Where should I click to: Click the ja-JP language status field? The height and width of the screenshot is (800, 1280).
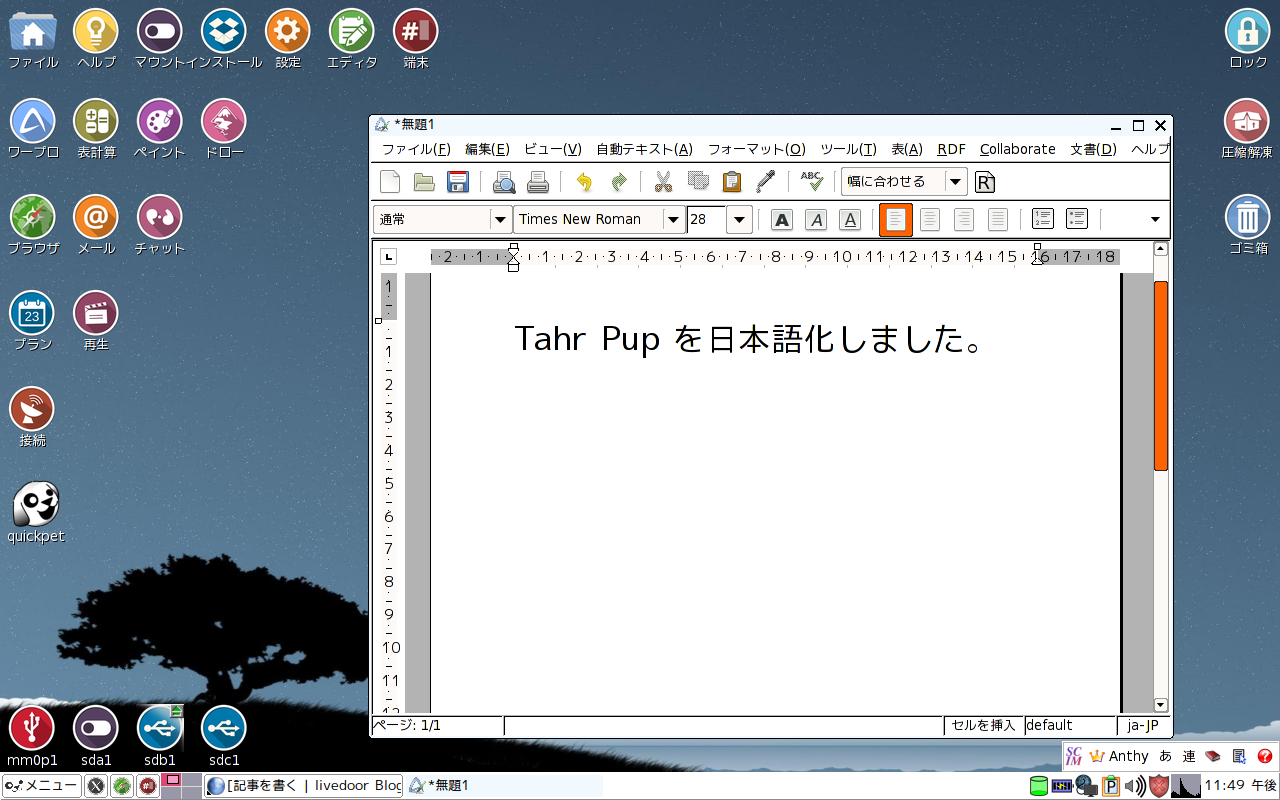(1142, 725)
